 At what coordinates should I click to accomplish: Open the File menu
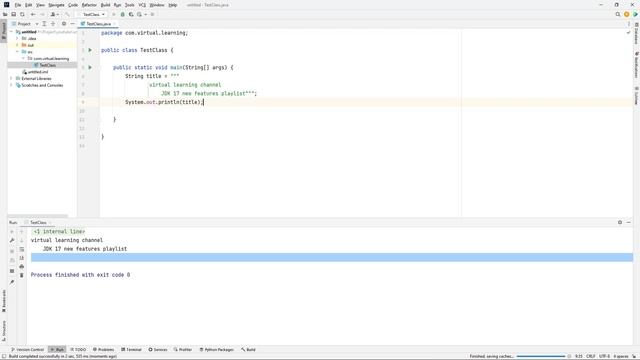tap(18, 5)
